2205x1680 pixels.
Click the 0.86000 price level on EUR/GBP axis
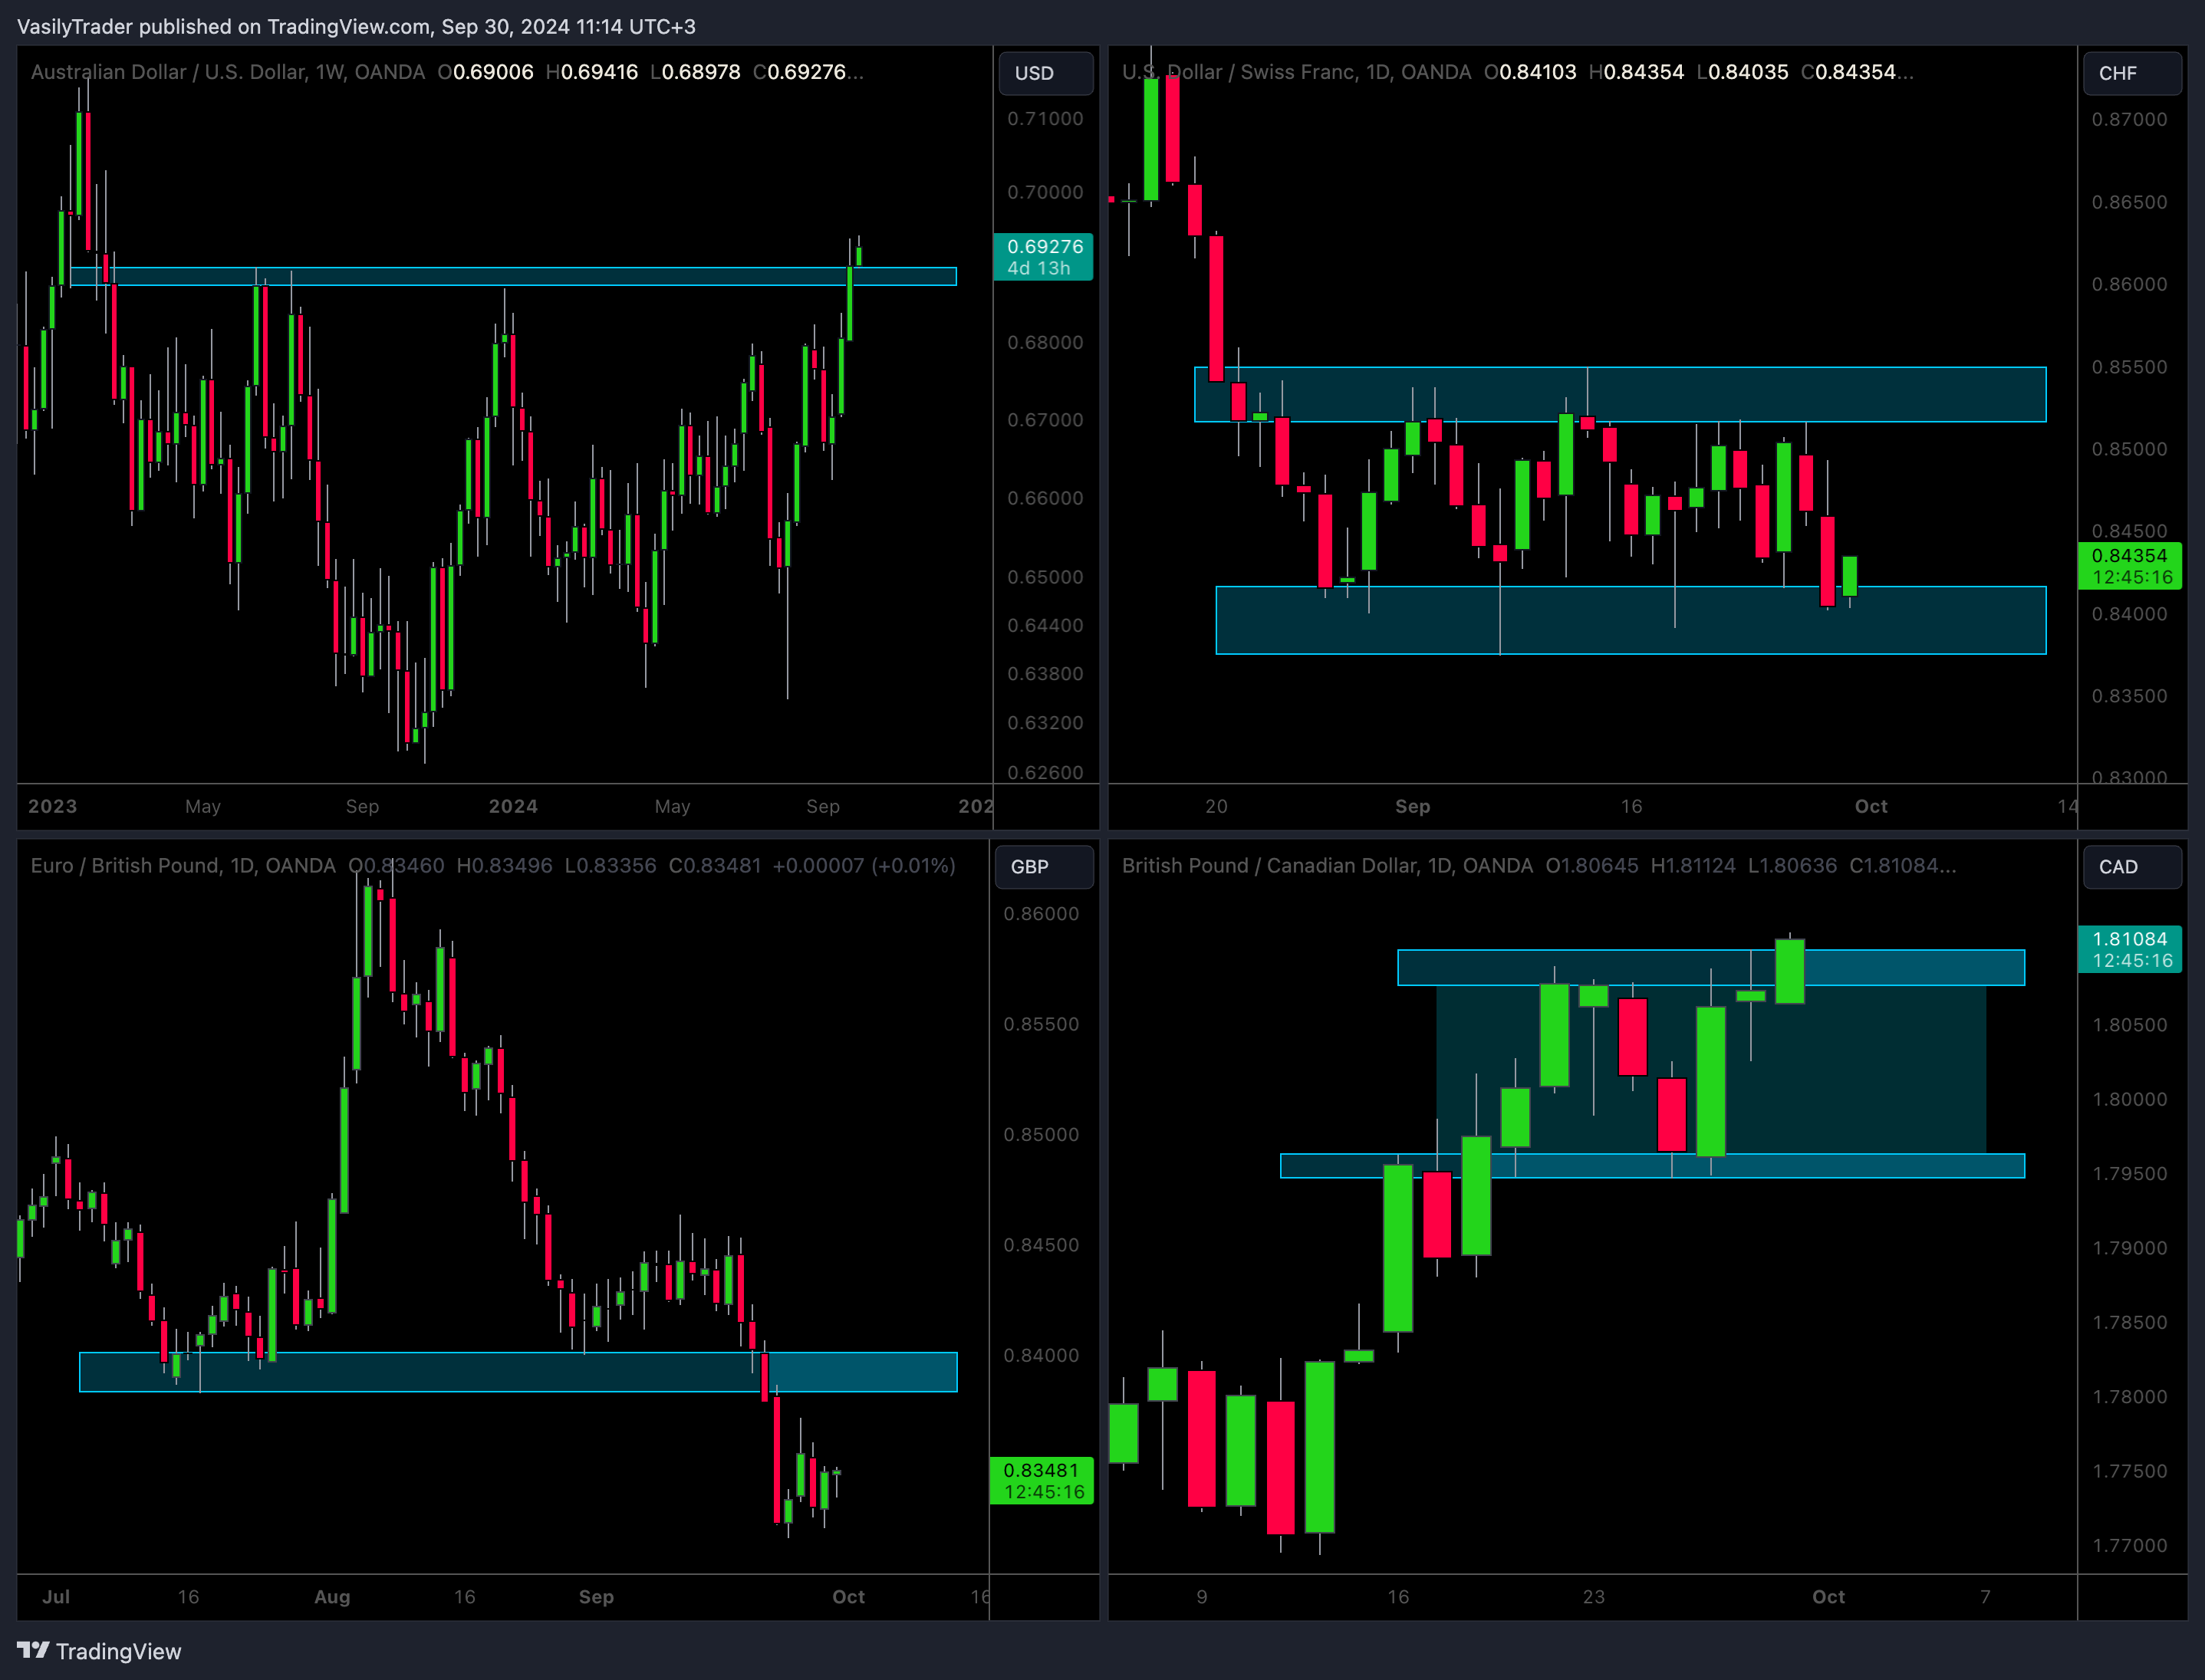tap(1041, 914)
